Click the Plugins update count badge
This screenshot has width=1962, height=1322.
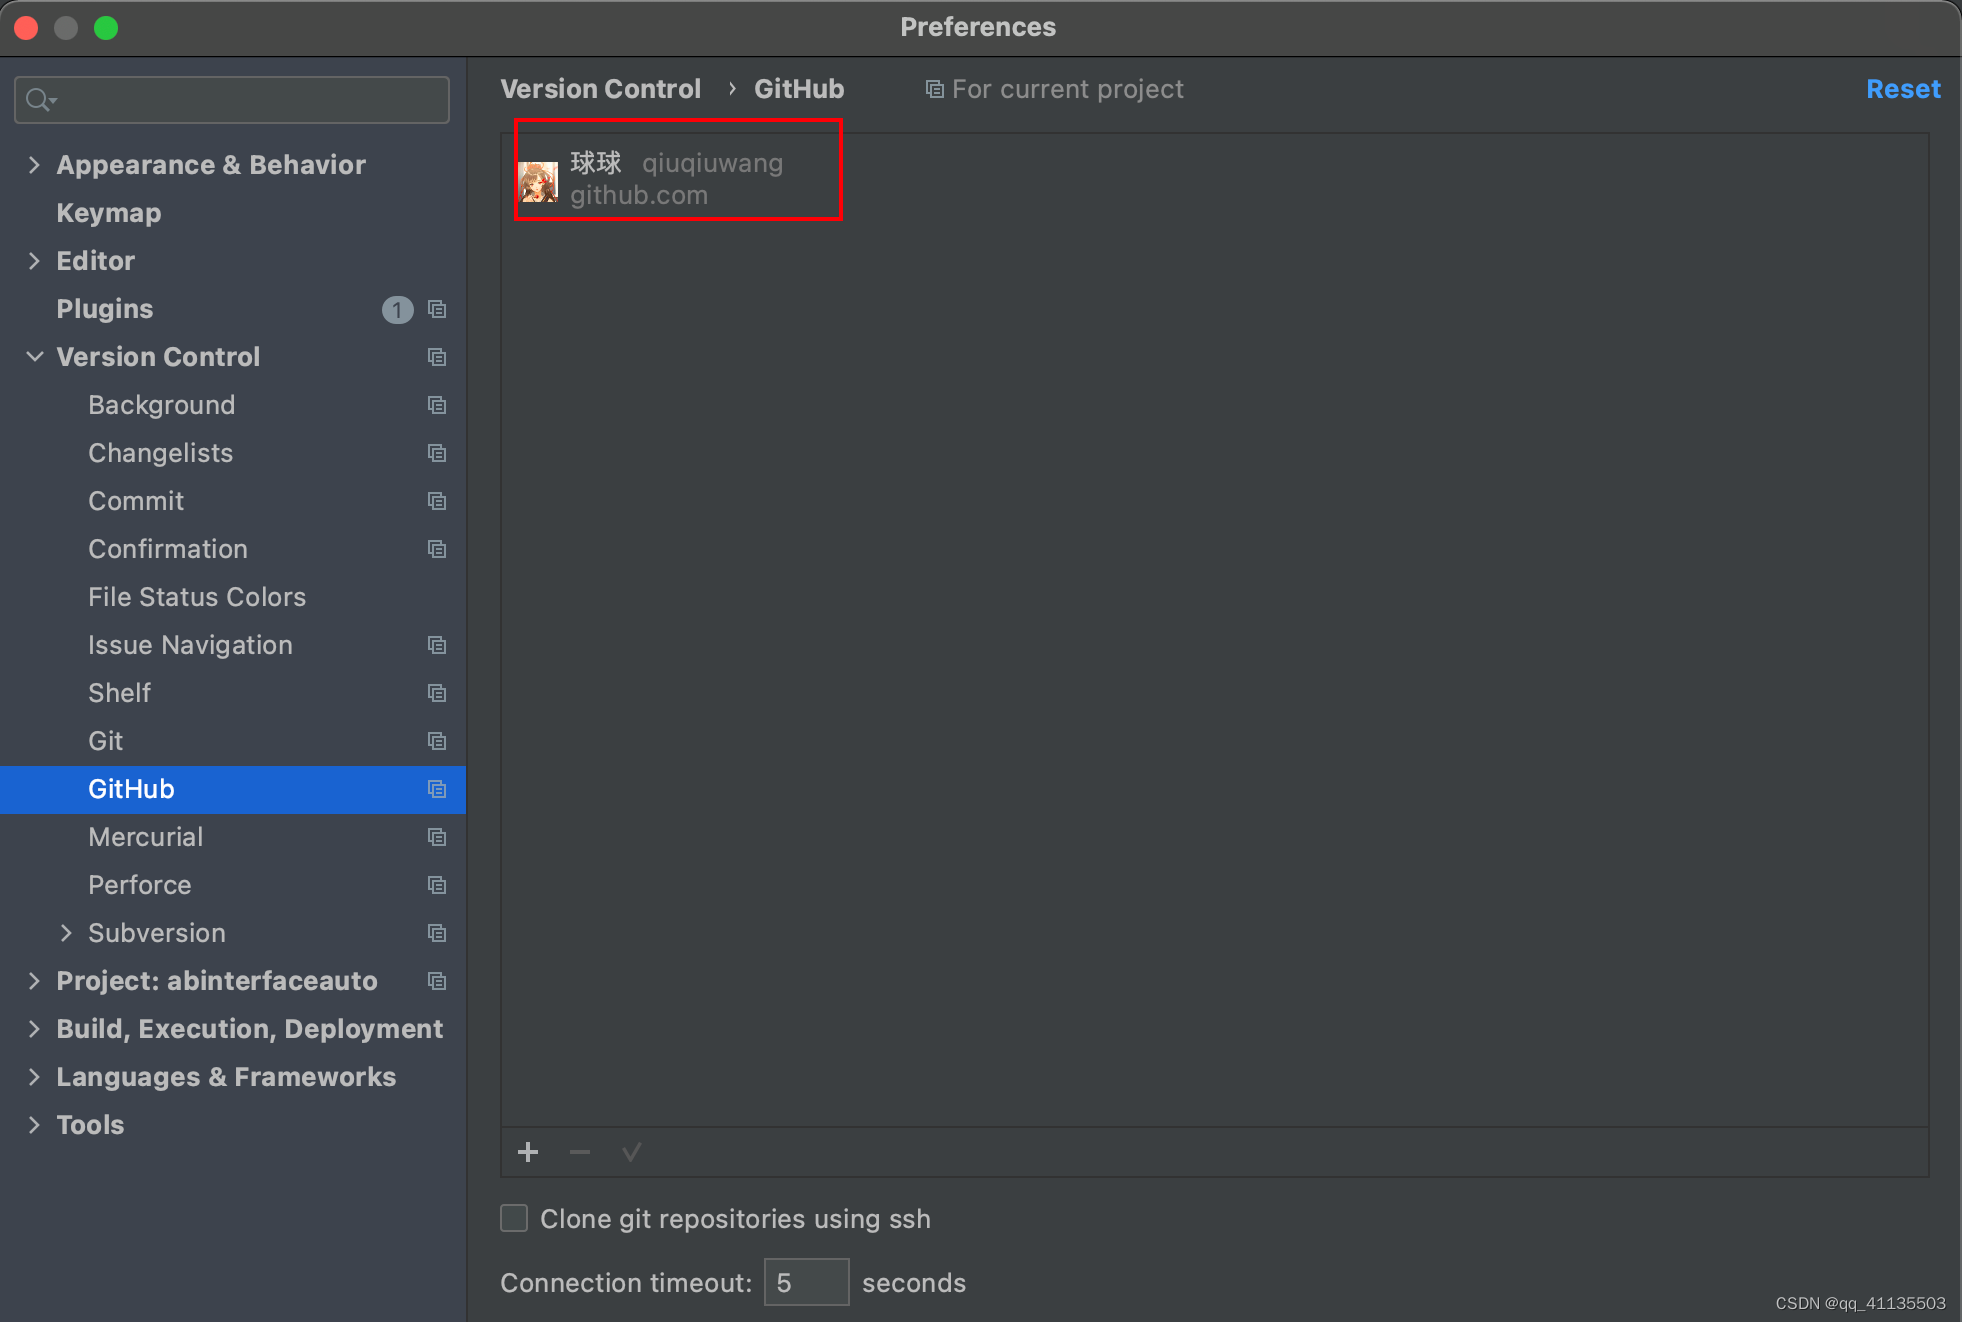(x=397, y=310)
